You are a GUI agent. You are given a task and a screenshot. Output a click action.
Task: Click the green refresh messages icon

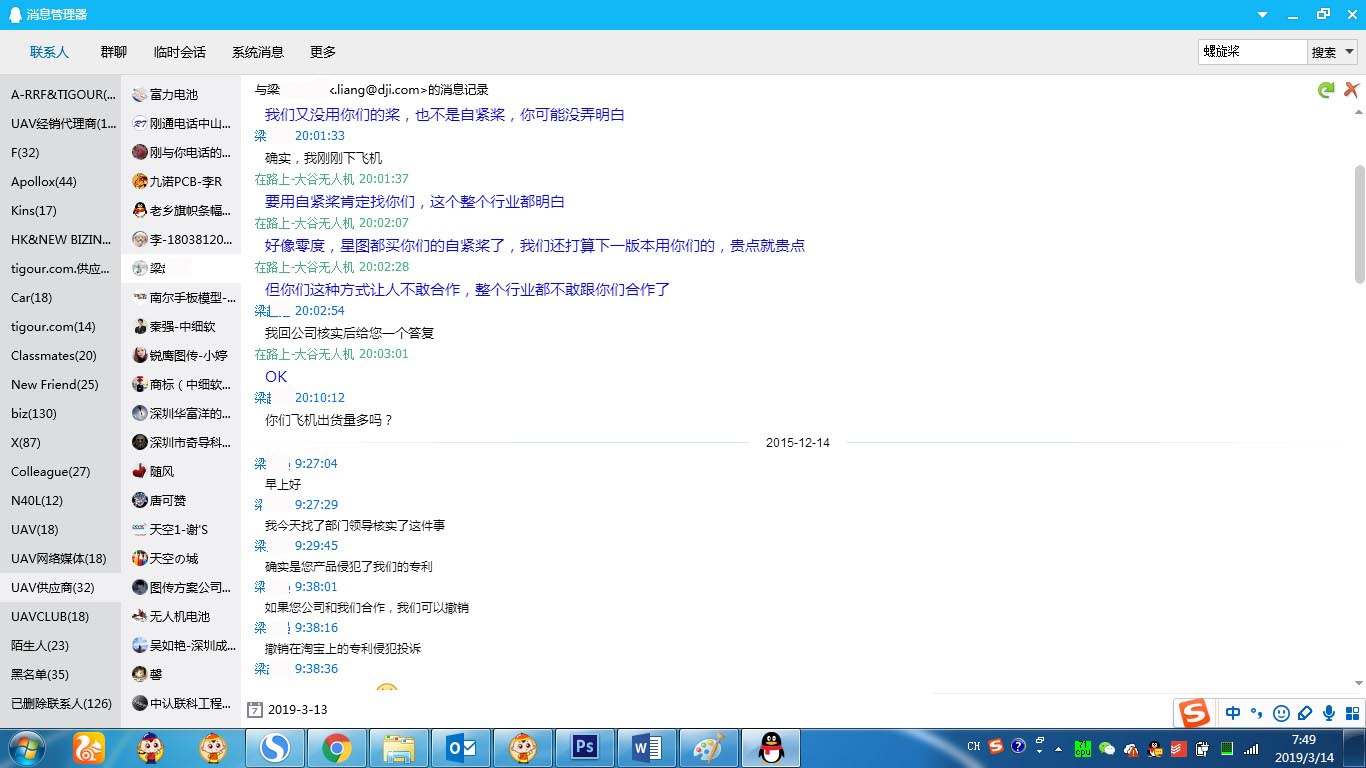pyautogui.click(x=1326, y=90)
